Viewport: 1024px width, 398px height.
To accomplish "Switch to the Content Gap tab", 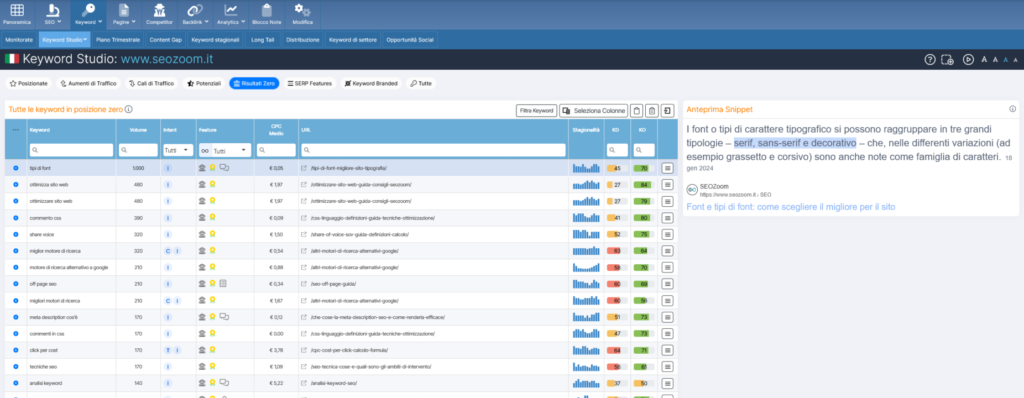I will coord(165,39).
